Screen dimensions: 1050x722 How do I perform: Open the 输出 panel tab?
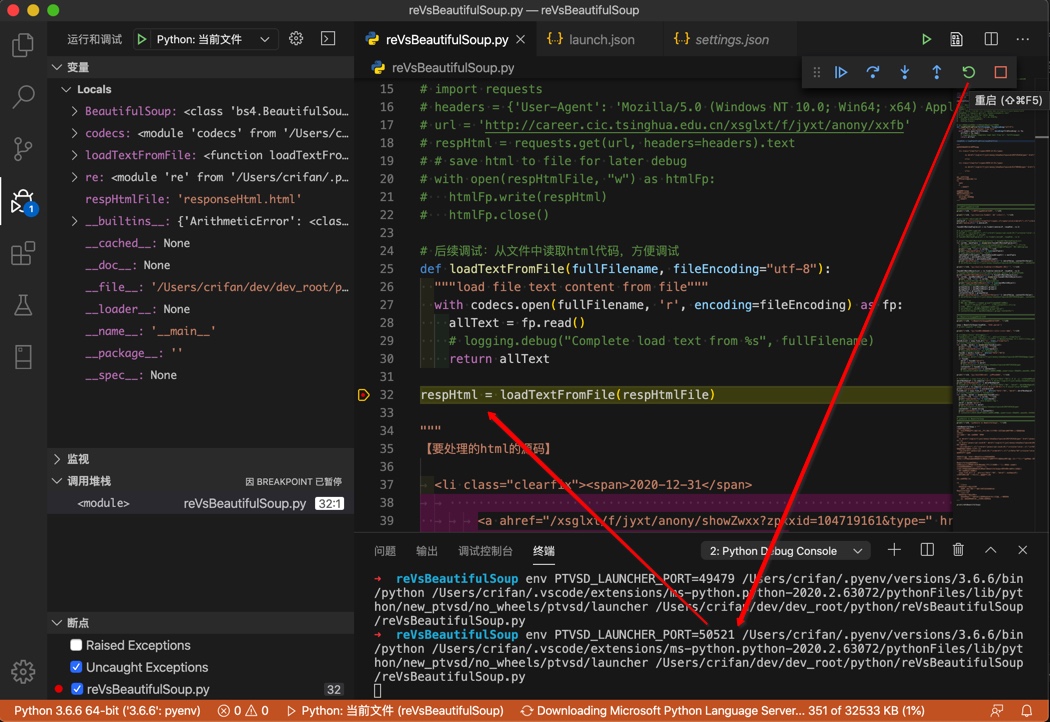tap(427, 551)
